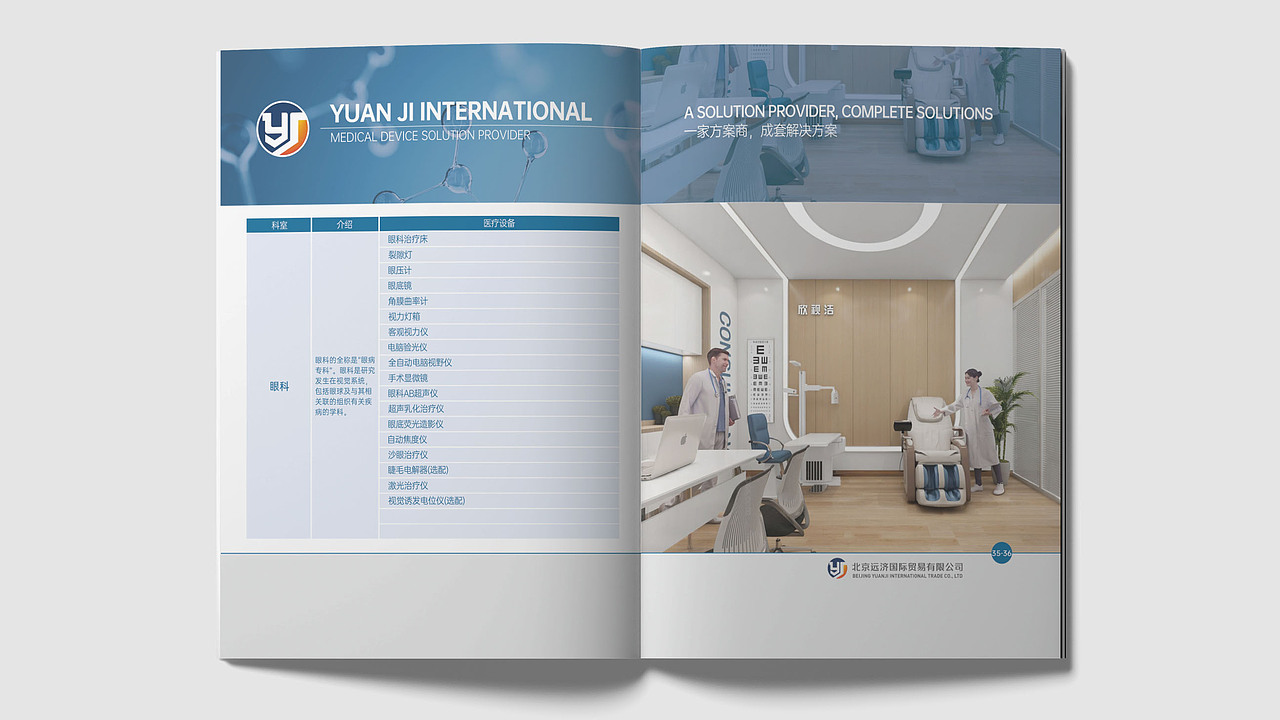Click the "角膜曲率计" row

click(499, 301)
